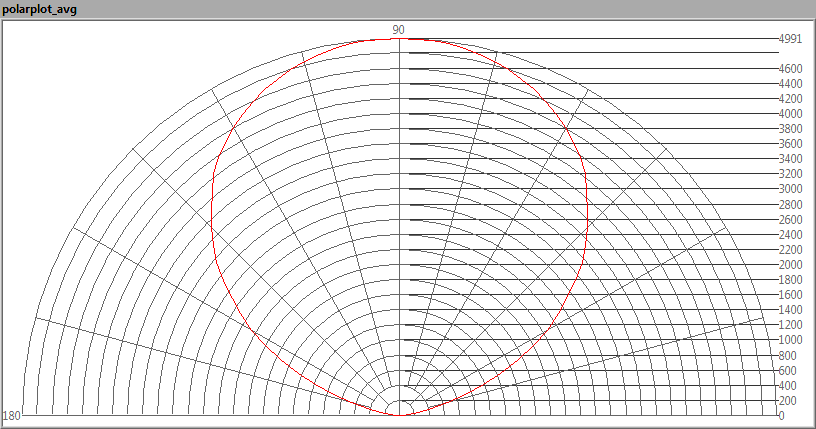
Task: Click the 2200 radial scale label
Action: [790, 250]
